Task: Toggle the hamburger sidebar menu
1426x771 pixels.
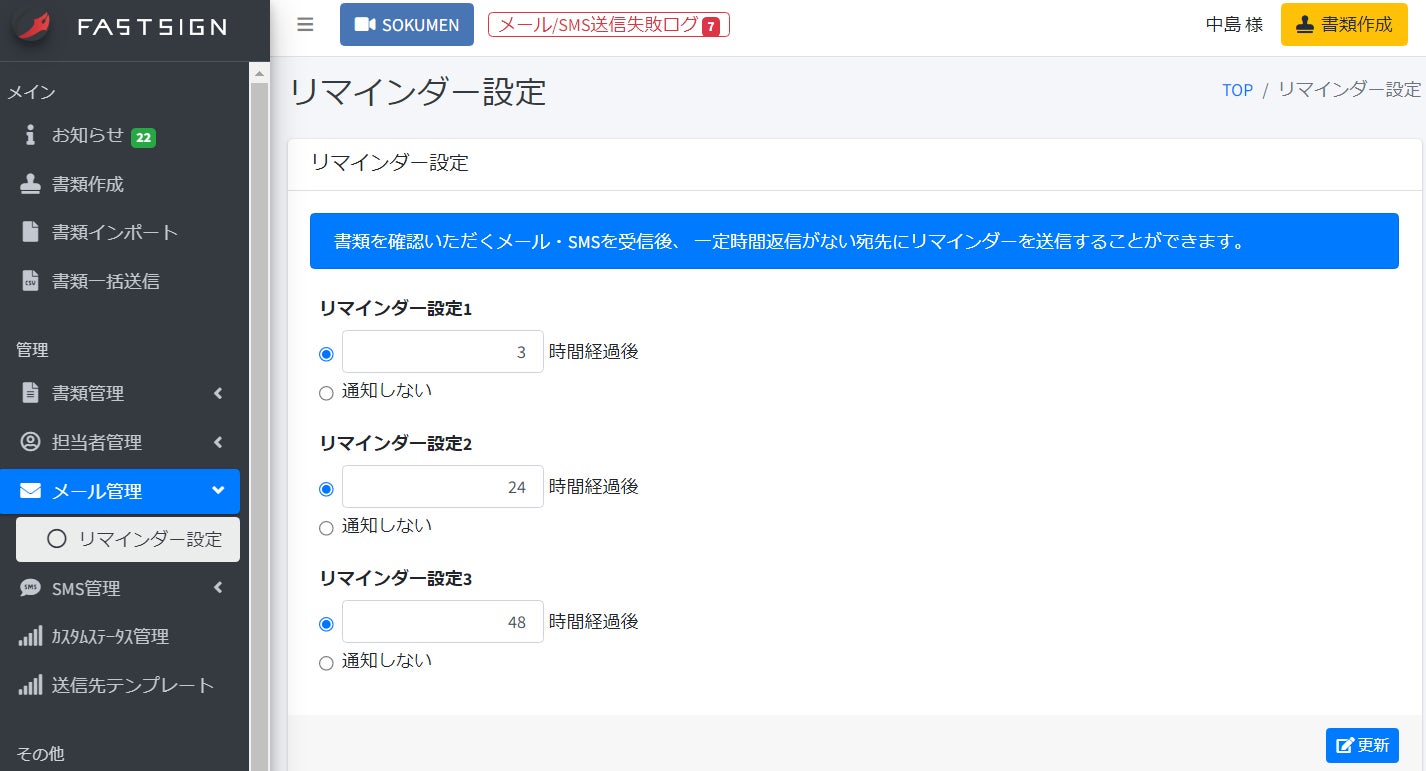Action: pyautogui.click(x=306, y=25)
